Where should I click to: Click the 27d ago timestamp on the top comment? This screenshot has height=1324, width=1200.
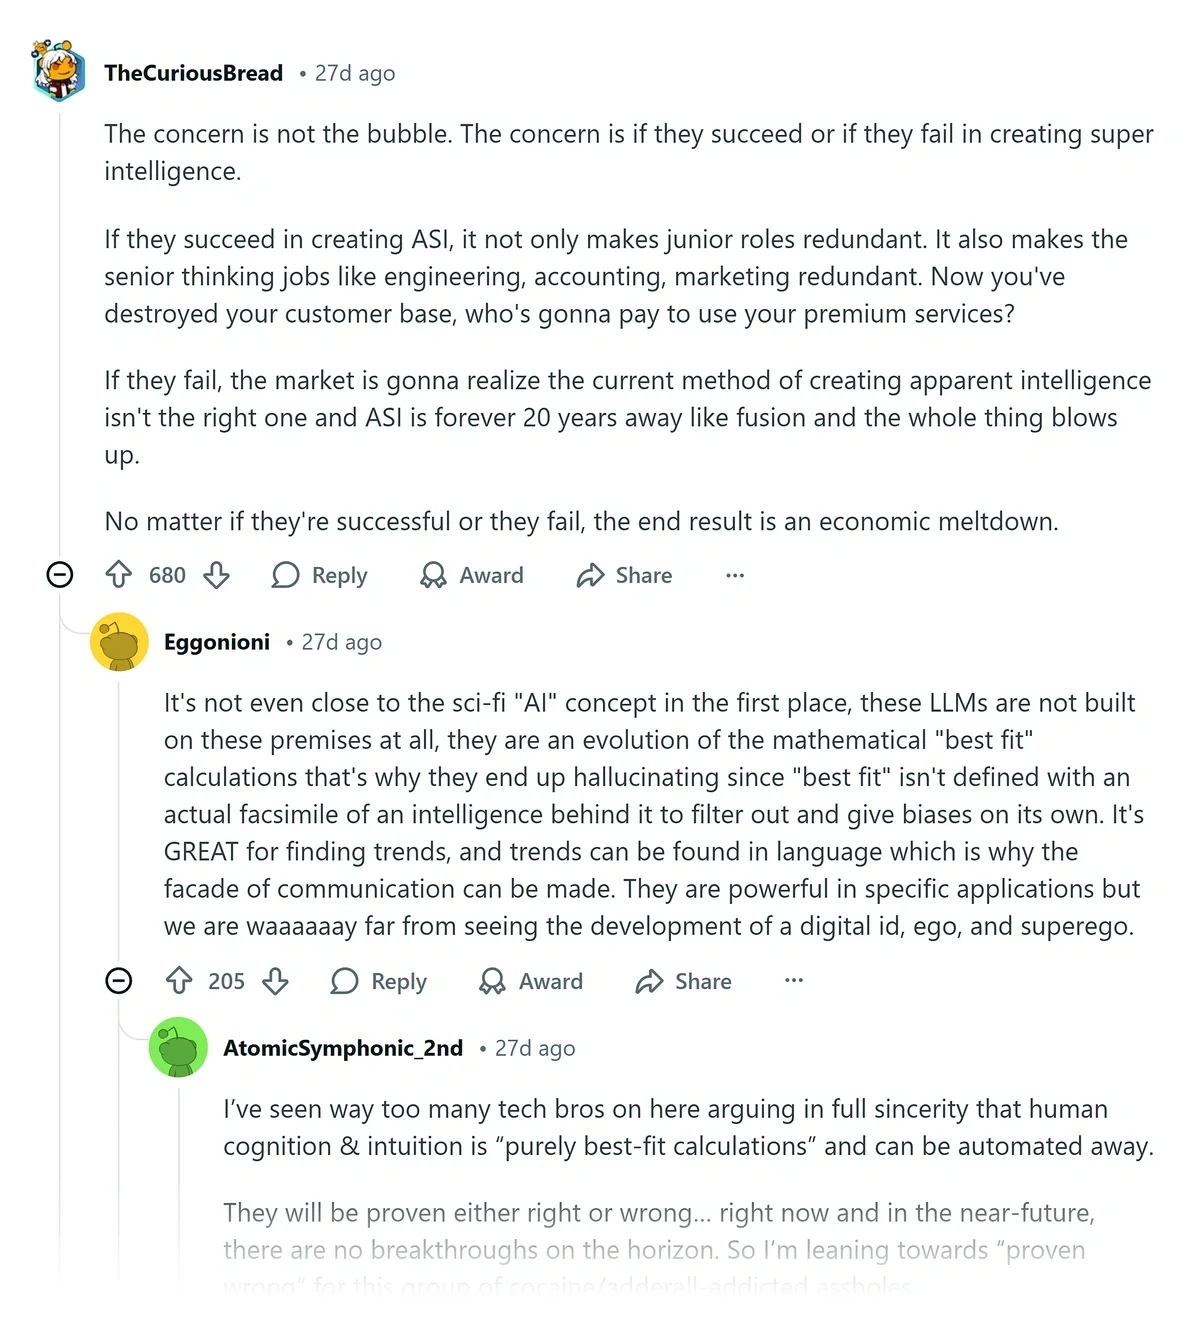[354, 72]
